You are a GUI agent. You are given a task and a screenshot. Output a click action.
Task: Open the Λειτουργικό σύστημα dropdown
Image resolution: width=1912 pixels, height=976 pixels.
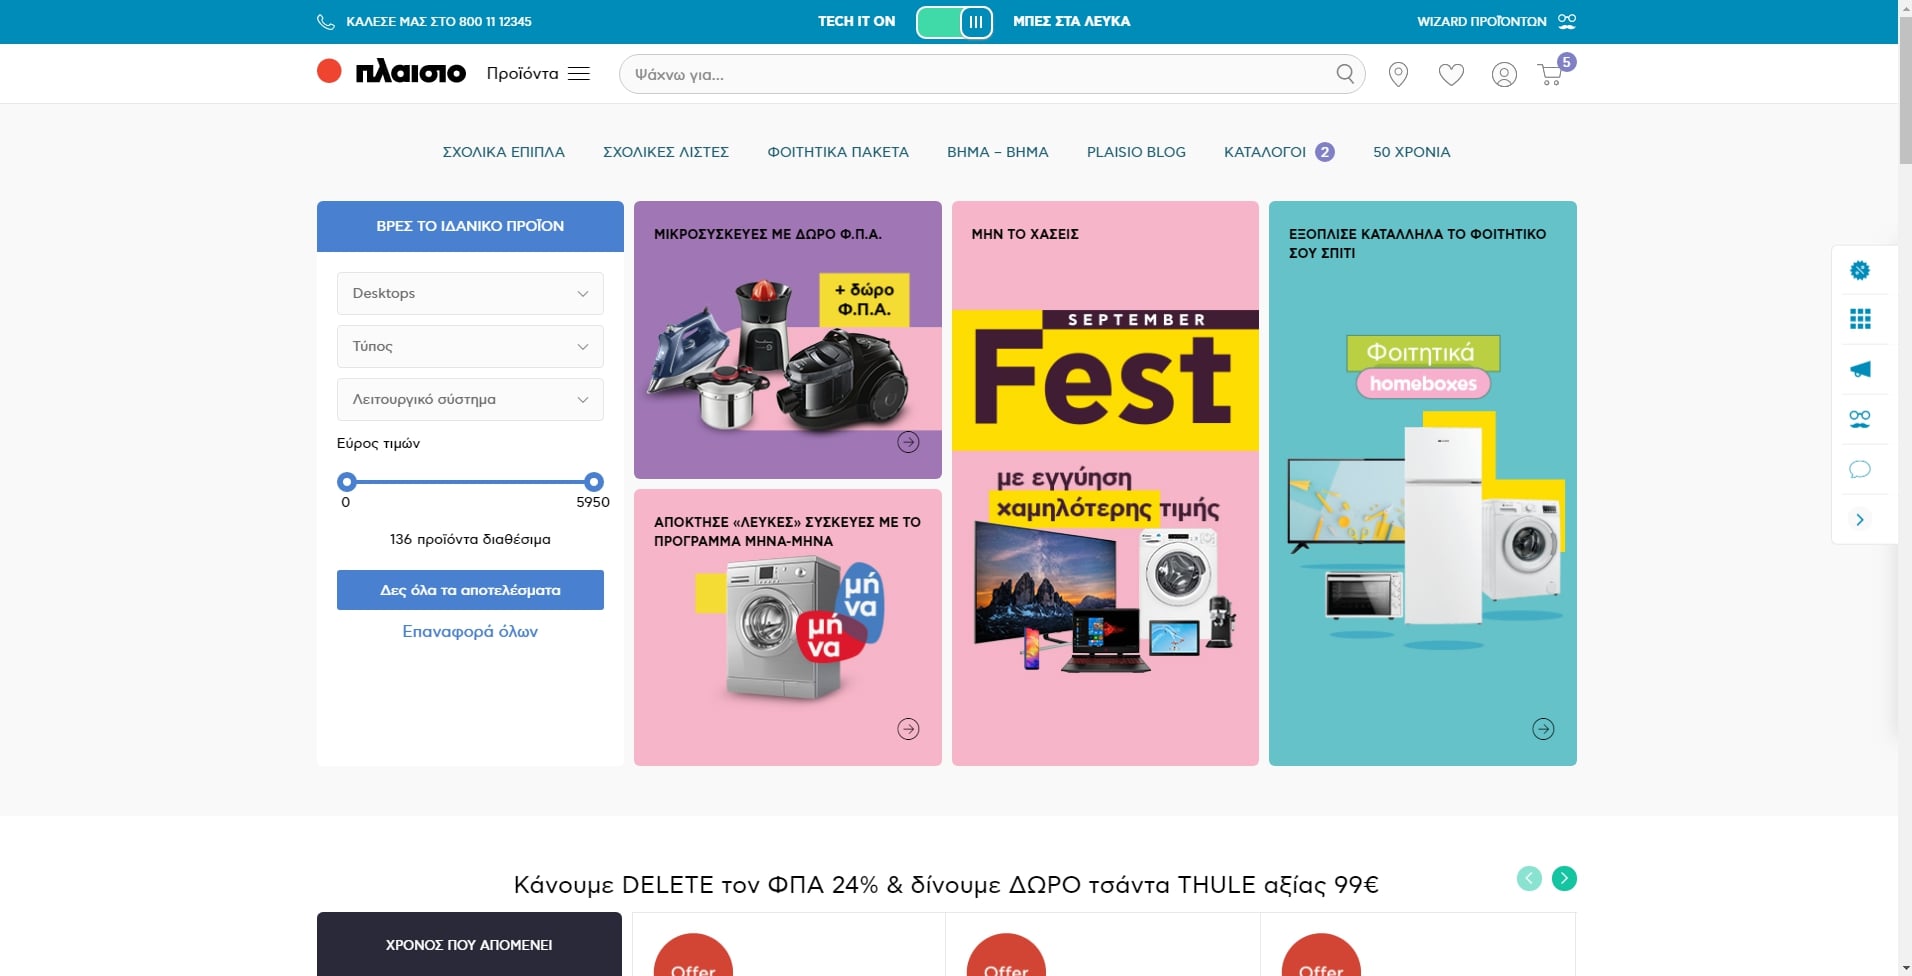[470, 399]
